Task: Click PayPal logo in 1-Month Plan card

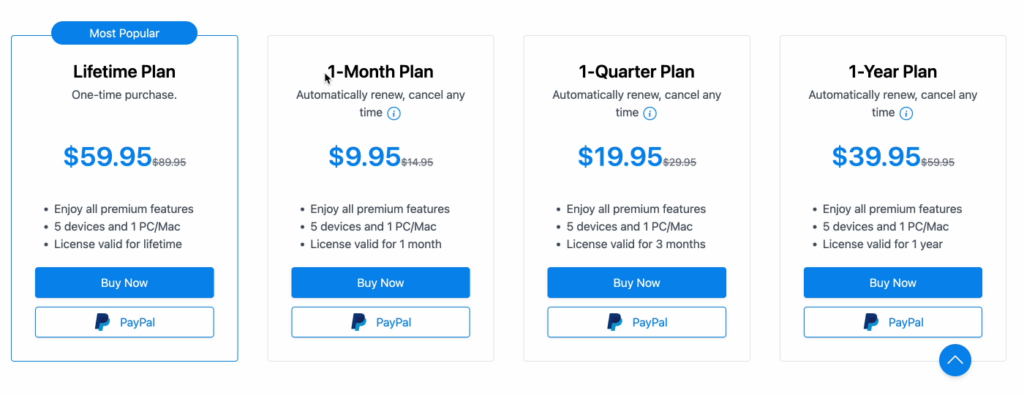Action: coord(359,322)
